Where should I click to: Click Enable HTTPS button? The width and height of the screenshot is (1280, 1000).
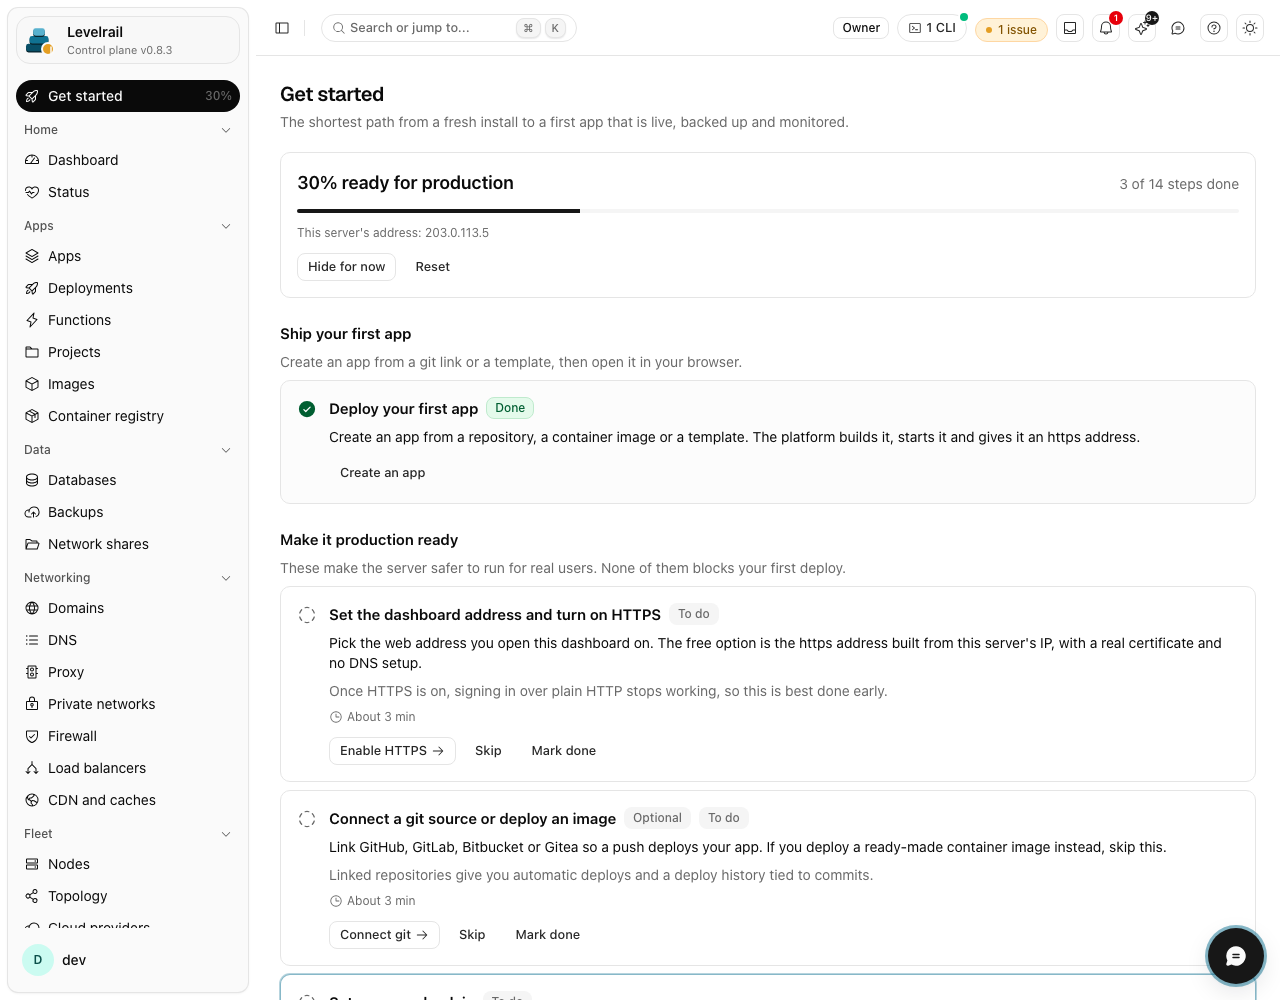[392, 751]
